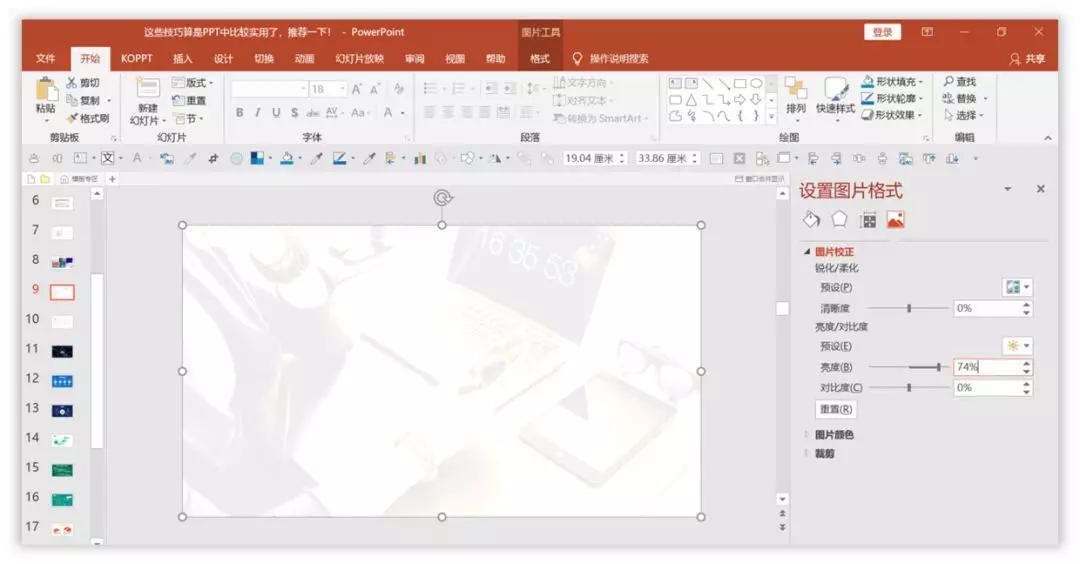Switch to the 设计 (Design) tab

pyautogui.click(x=223, y=59)
